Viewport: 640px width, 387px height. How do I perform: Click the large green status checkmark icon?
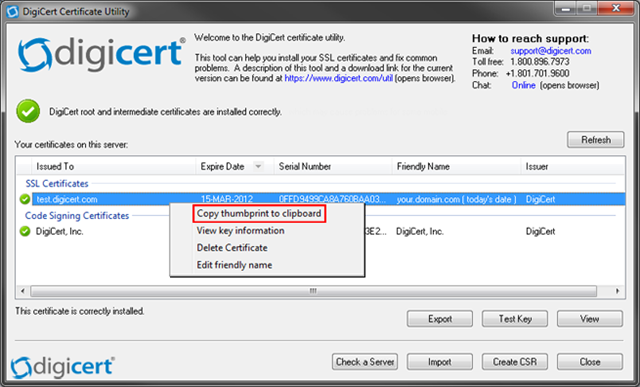[x=28, y=111]
